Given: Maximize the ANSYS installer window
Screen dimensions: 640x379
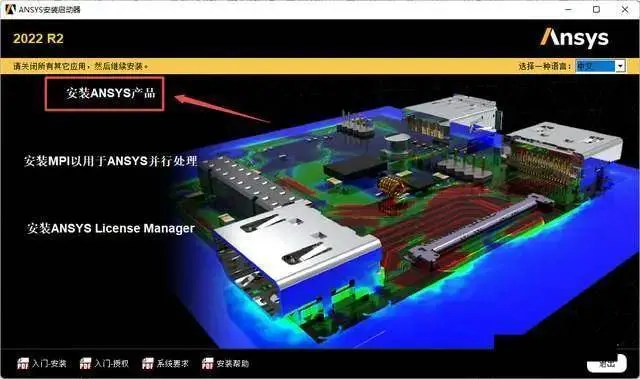Looking at the screenshot, I should coord(596,9).
